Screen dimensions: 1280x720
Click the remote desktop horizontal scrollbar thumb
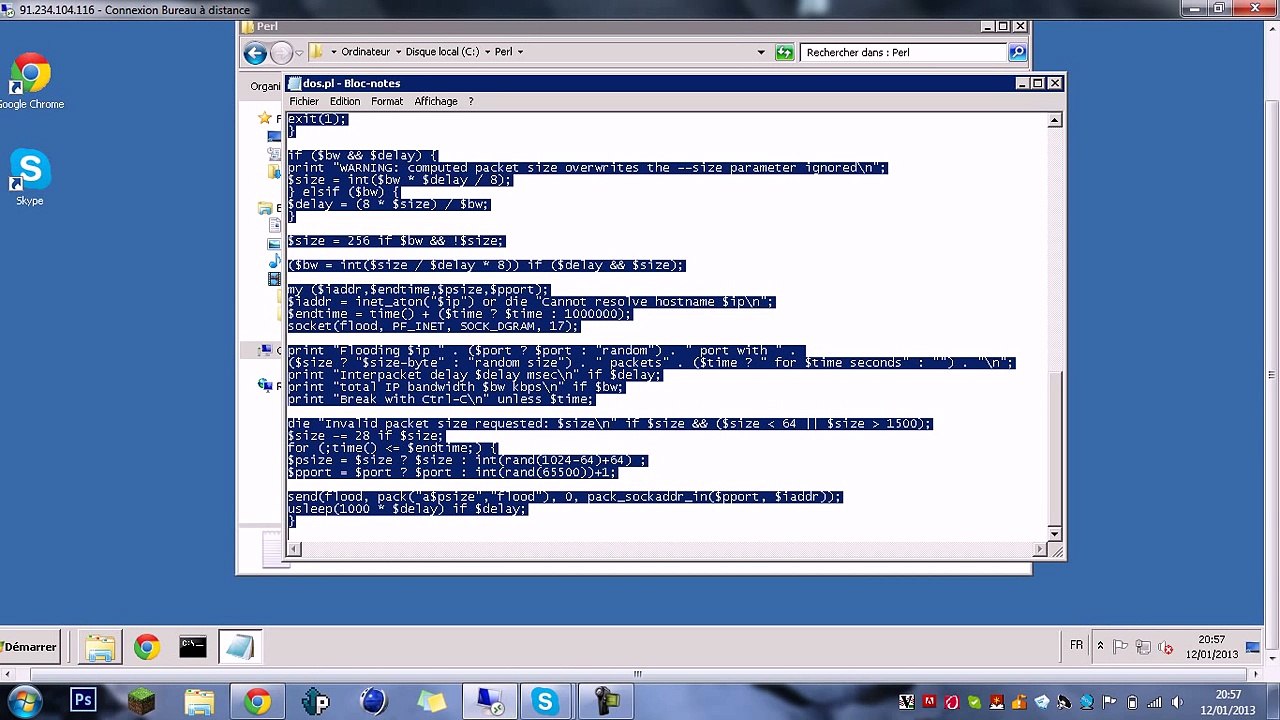pyautogui.click(x=637, y=673)
